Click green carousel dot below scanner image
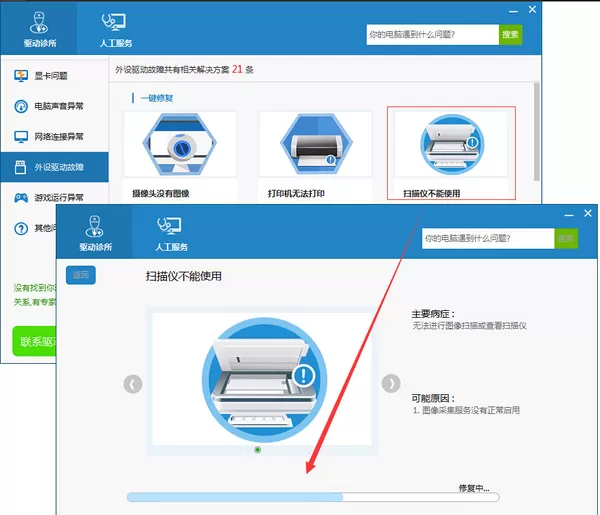 point(258,450)
